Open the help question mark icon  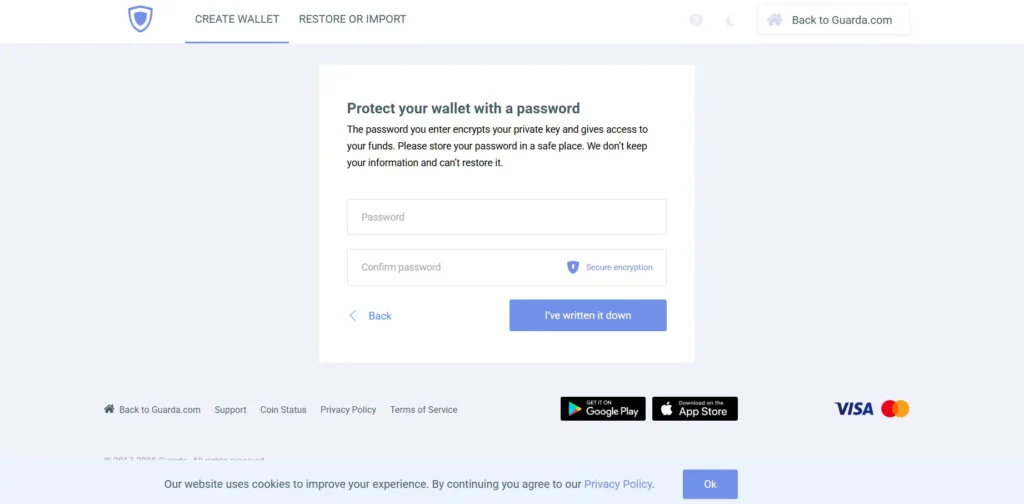696,20
